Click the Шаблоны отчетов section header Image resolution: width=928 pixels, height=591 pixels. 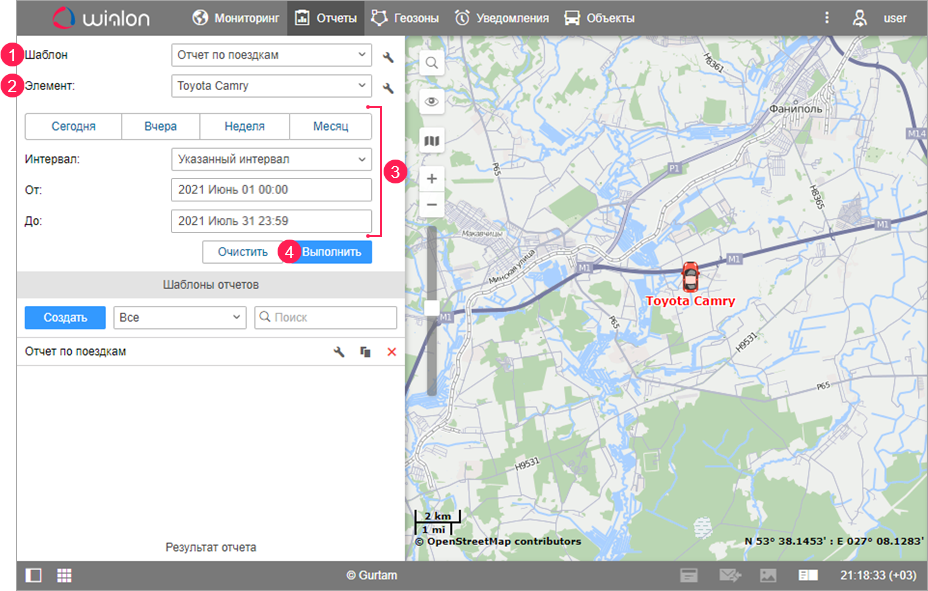211,285
